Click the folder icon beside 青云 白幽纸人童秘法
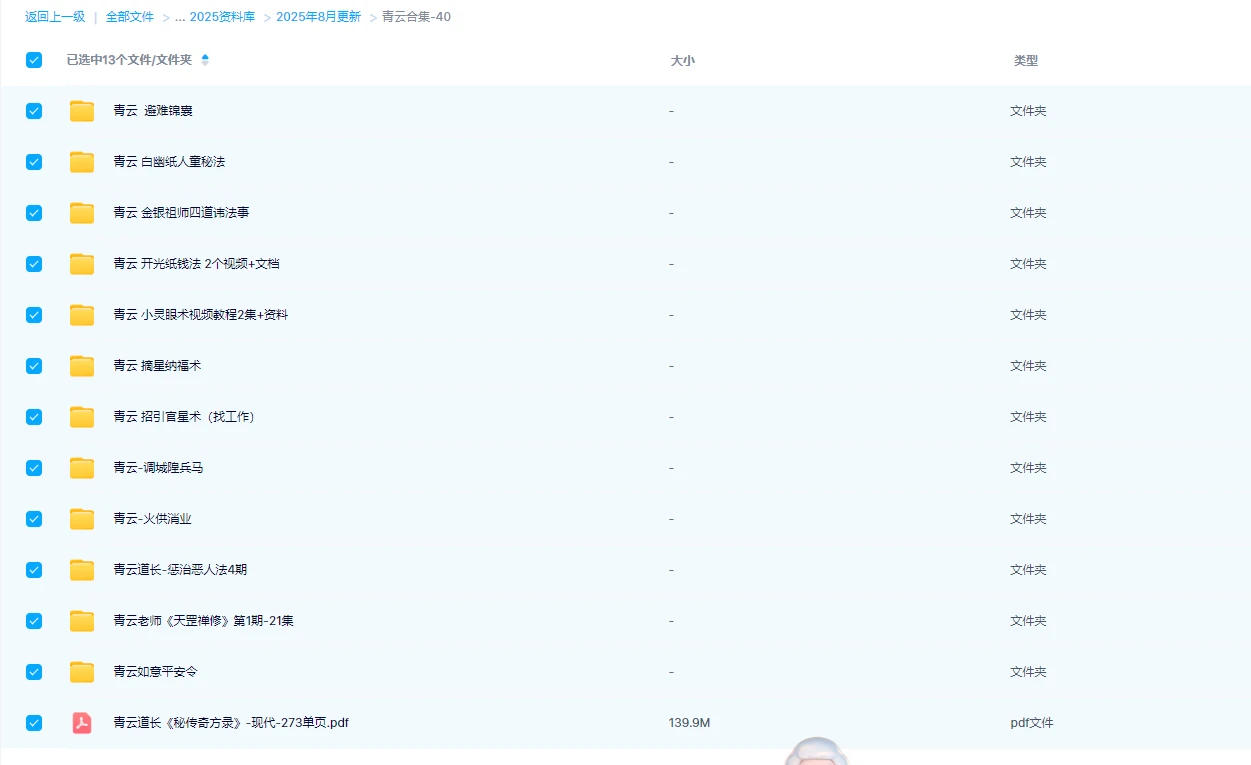 (82, 162)
